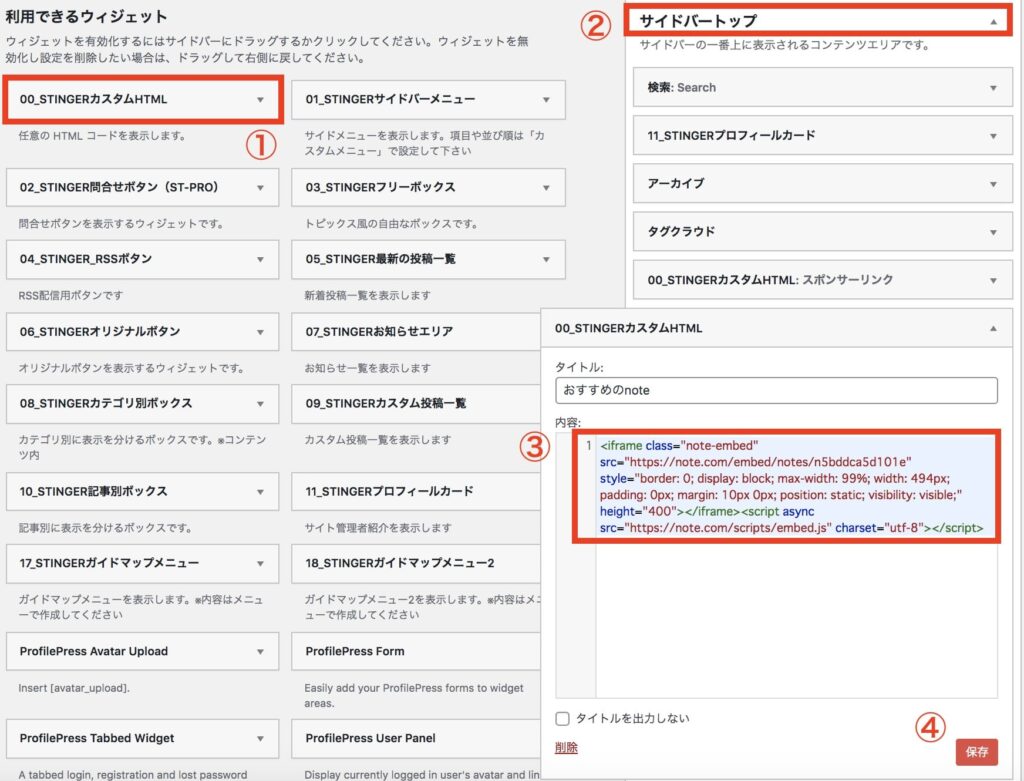The height and width of the screenshot is (781, 1024).
Task: Expand the sidebar 11_STINGERプロフィールカード widget
Action: [x=993, y=136]
